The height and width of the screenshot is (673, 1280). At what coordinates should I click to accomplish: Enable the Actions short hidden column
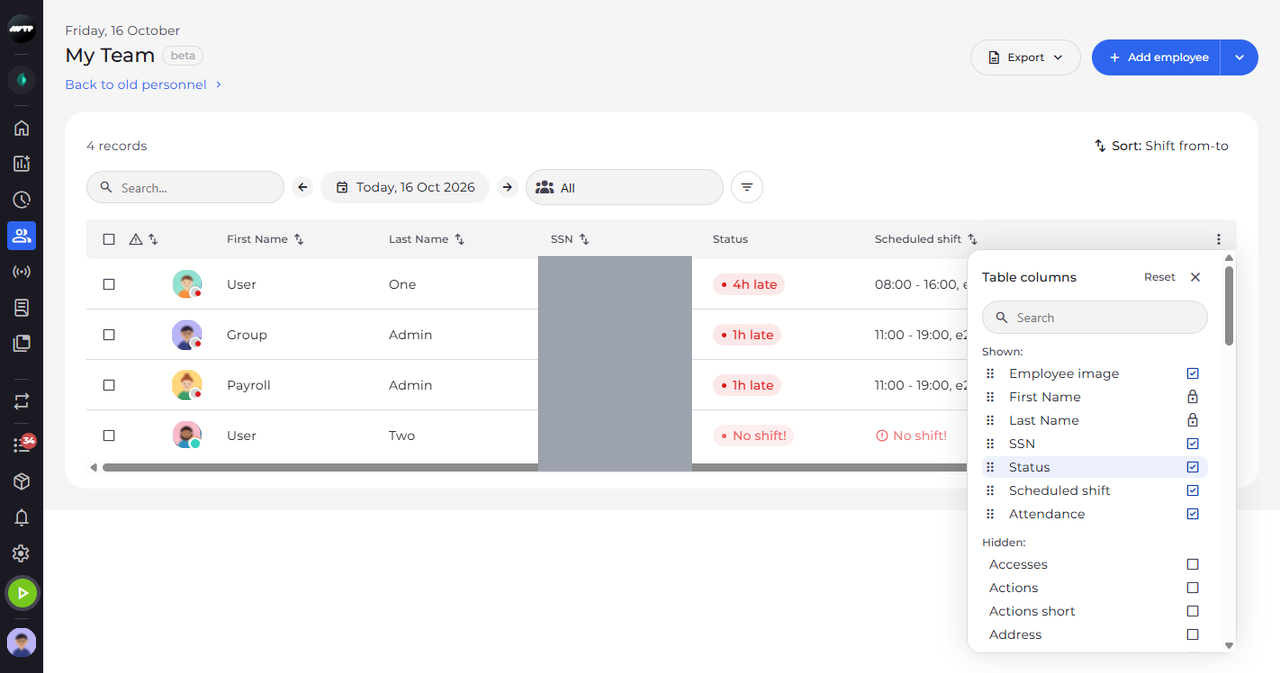(1192, 611)
